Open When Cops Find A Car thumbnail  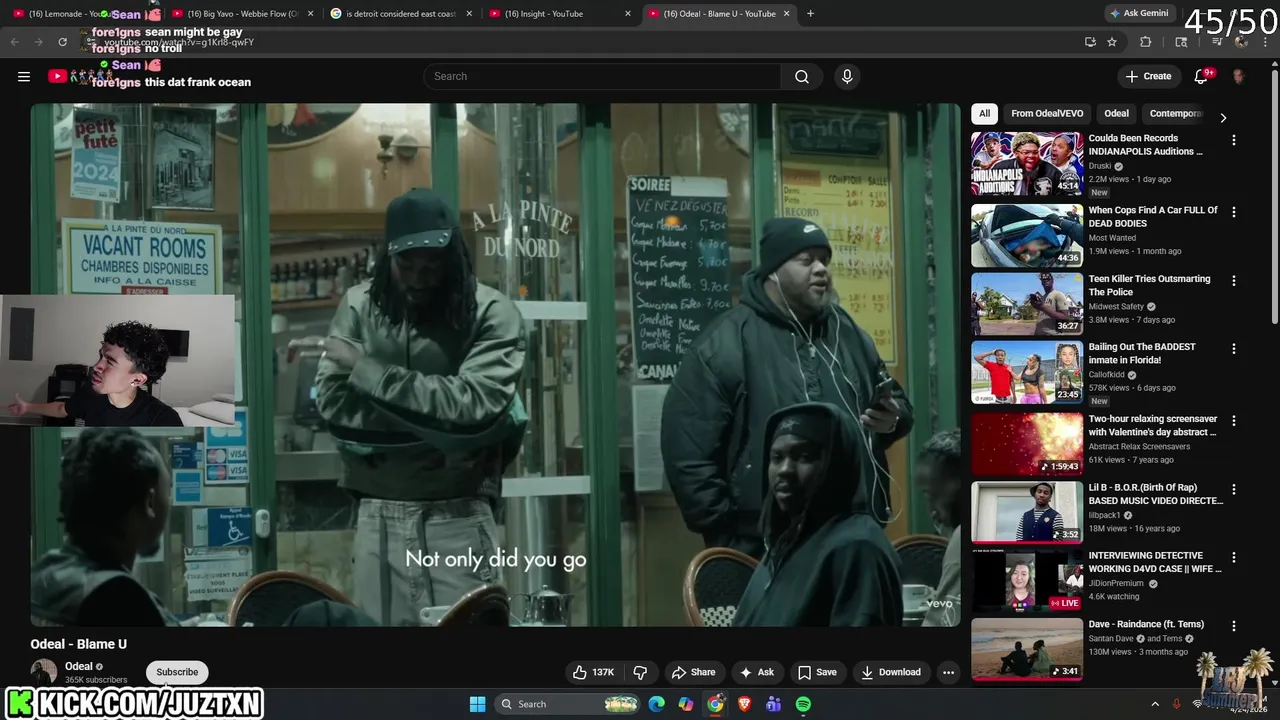pos(1027,236)
